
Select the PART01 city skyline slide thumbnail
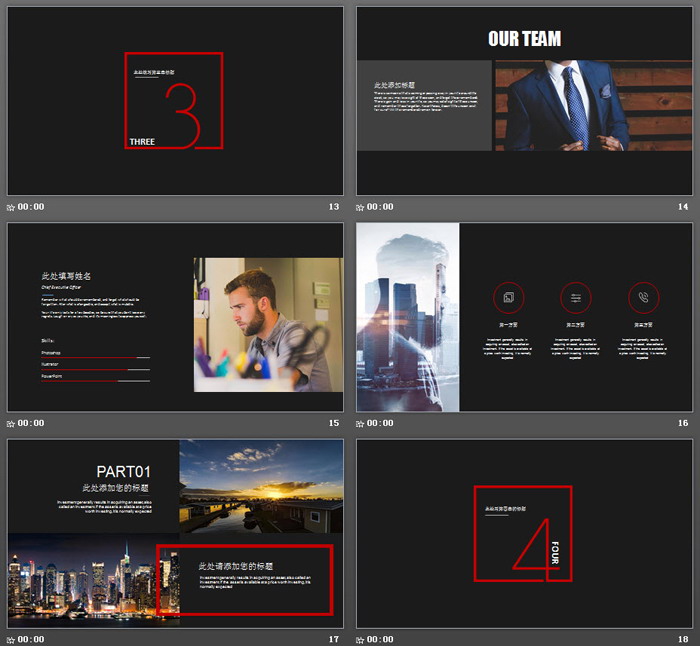tap(175, 533)
